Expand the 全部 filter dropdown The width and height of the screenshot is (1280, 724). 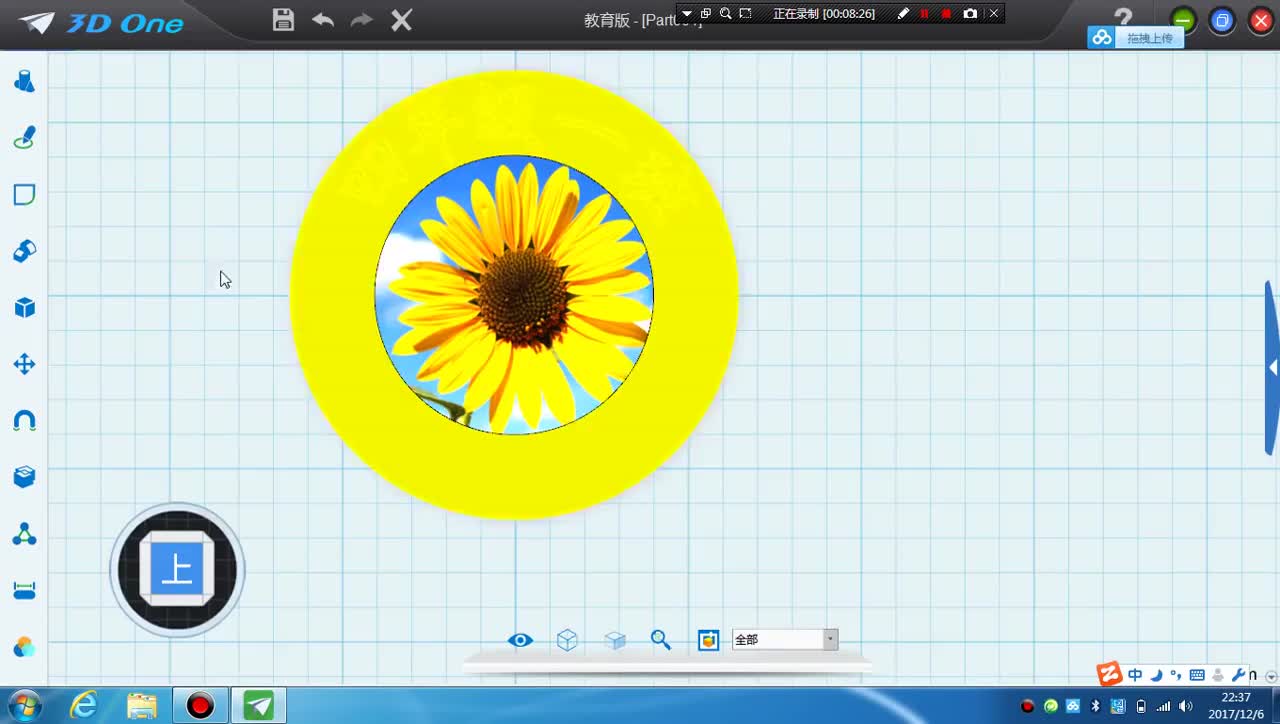830,640
